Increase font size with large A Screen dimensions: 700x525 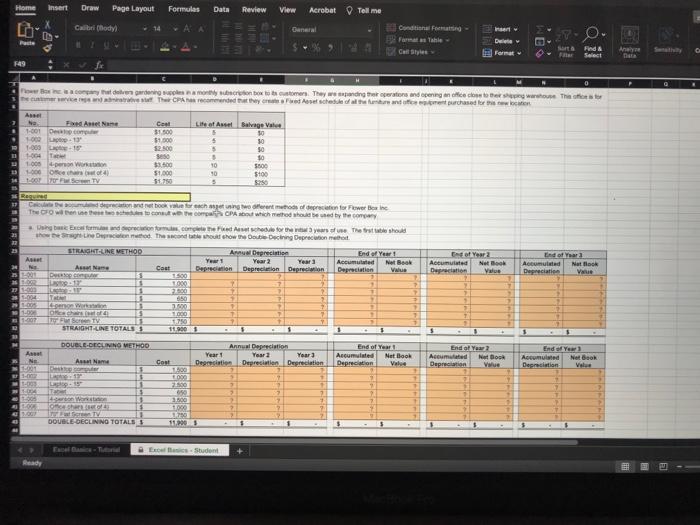(187, 29)
